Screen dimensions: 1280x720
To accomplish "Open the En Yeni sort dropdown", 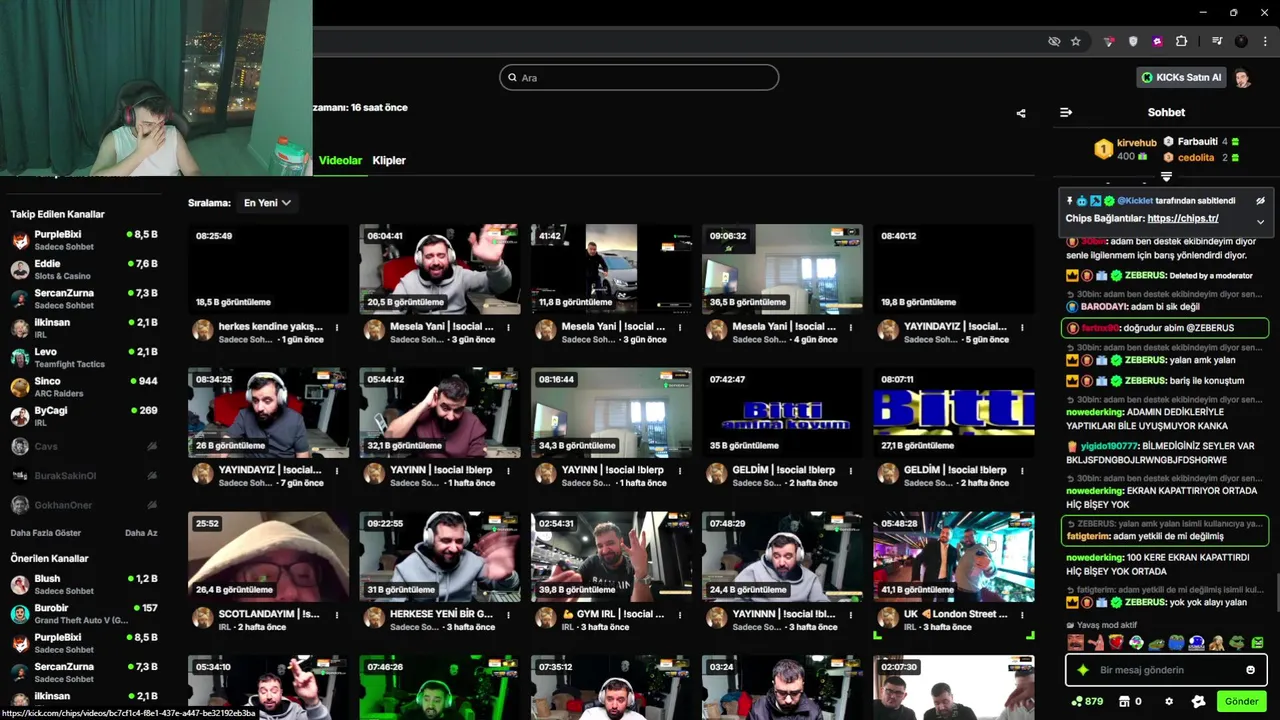I will (267, 203).
